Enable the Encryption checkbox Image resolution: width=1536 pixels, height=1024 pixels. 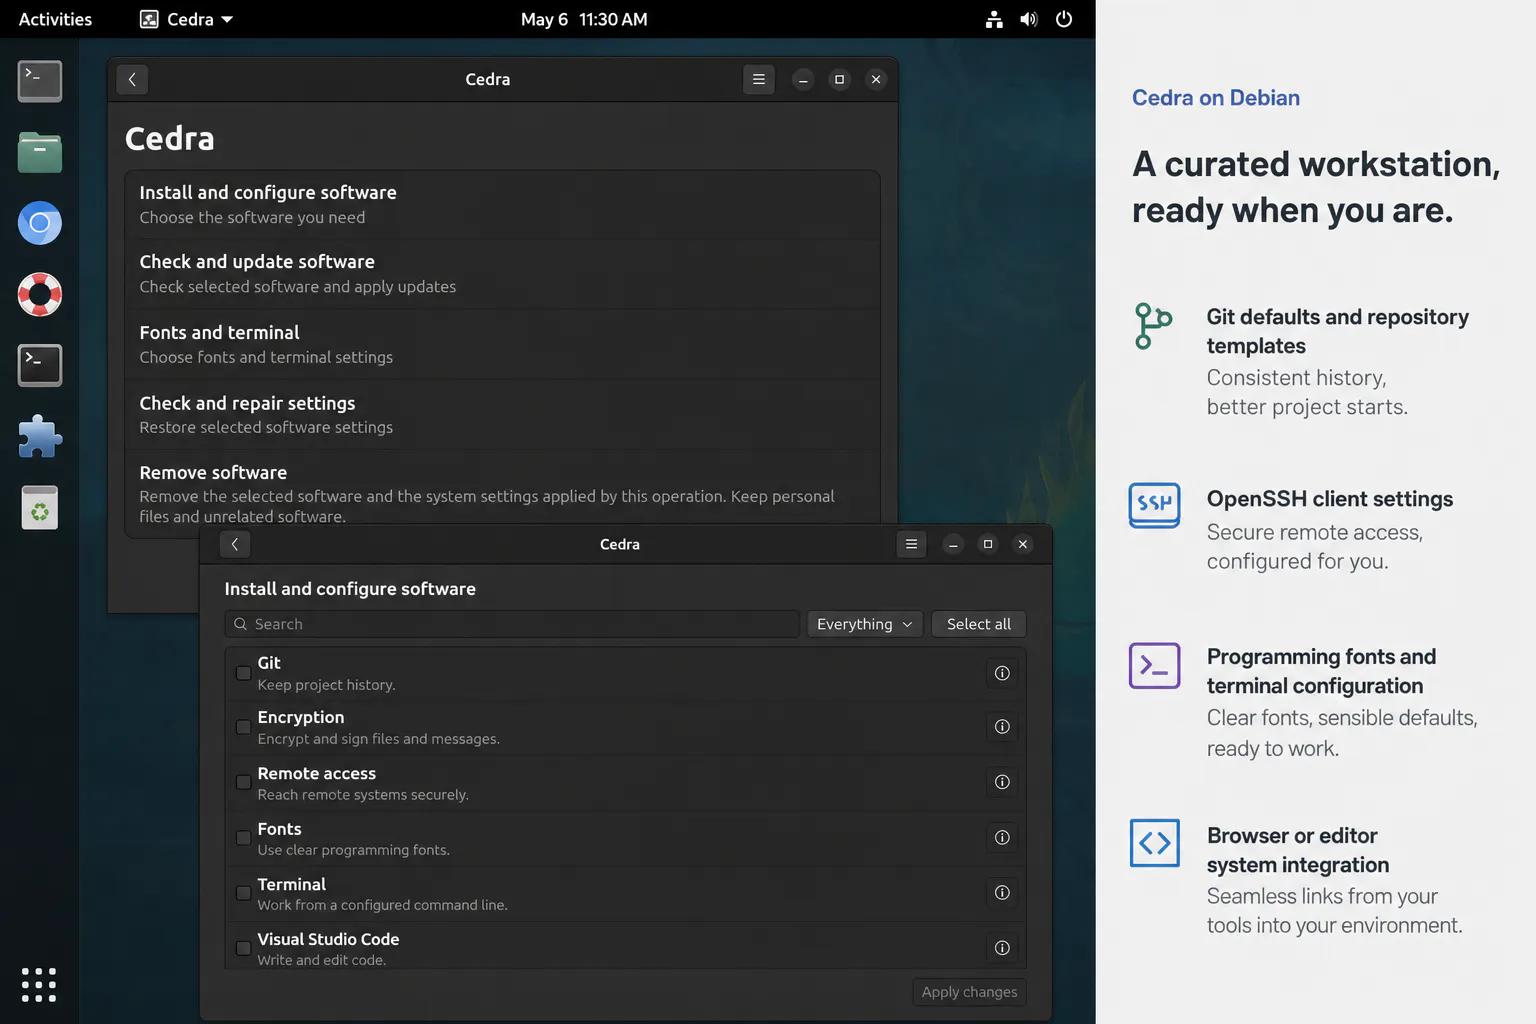[243, 727]
